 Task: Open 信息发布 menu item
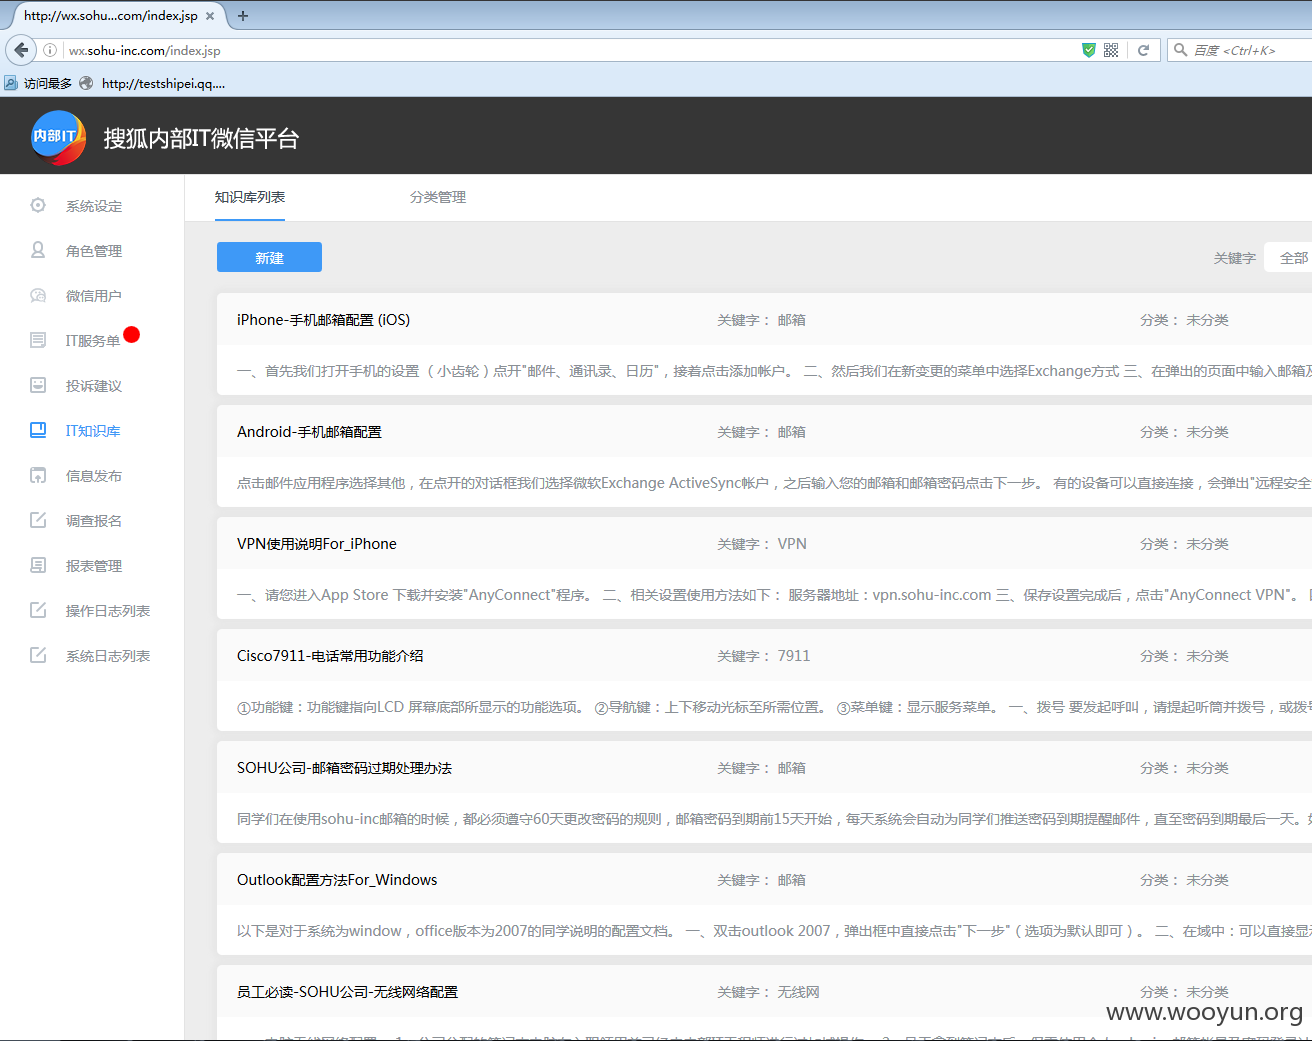pyautogui.click(x=94, y=476)
